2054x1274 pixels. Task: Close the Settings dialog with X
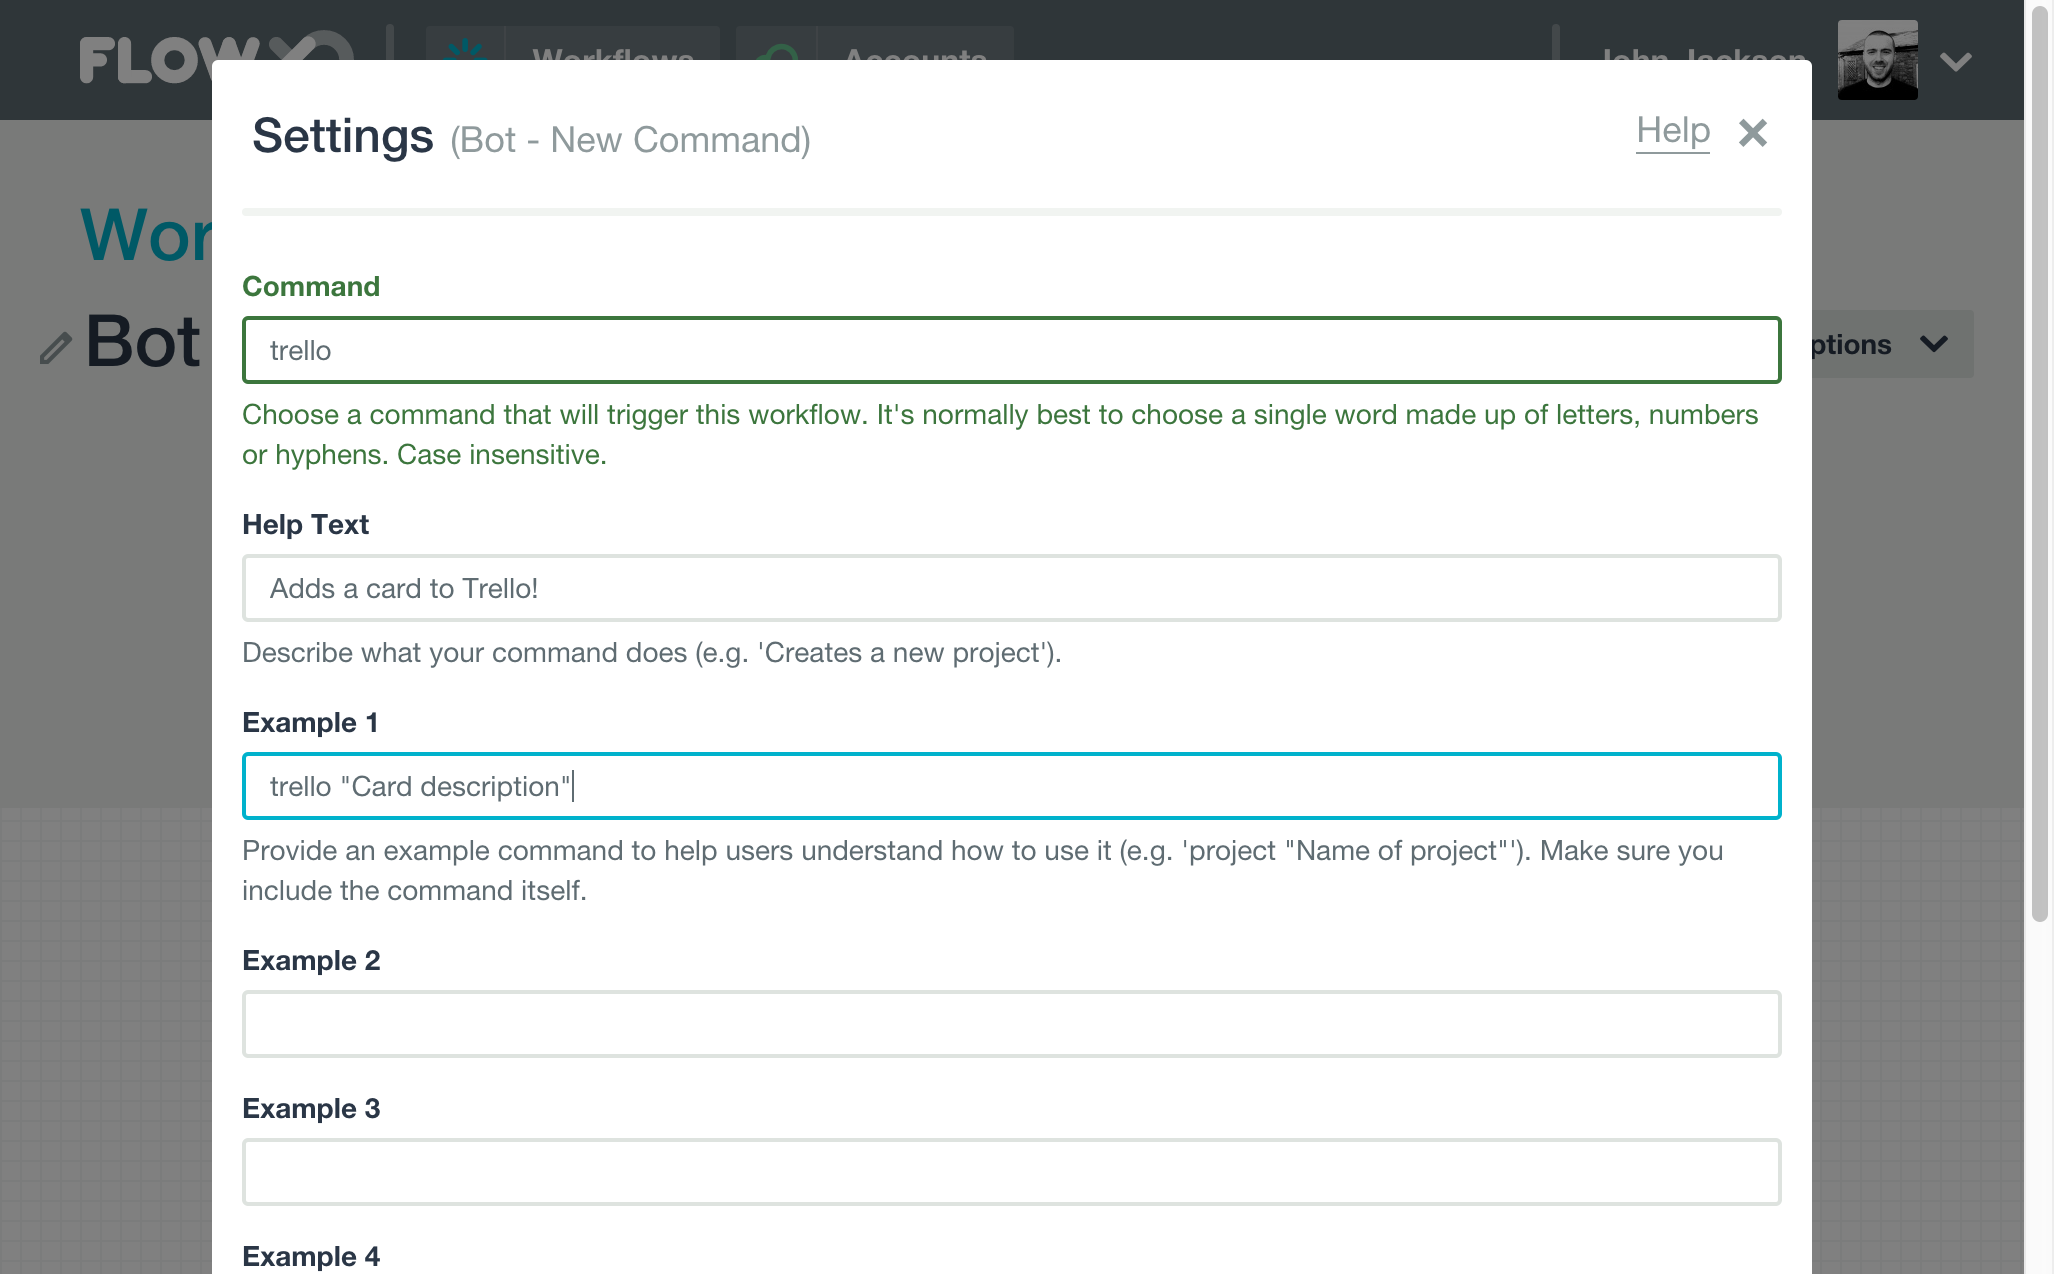pos(1752,133)
